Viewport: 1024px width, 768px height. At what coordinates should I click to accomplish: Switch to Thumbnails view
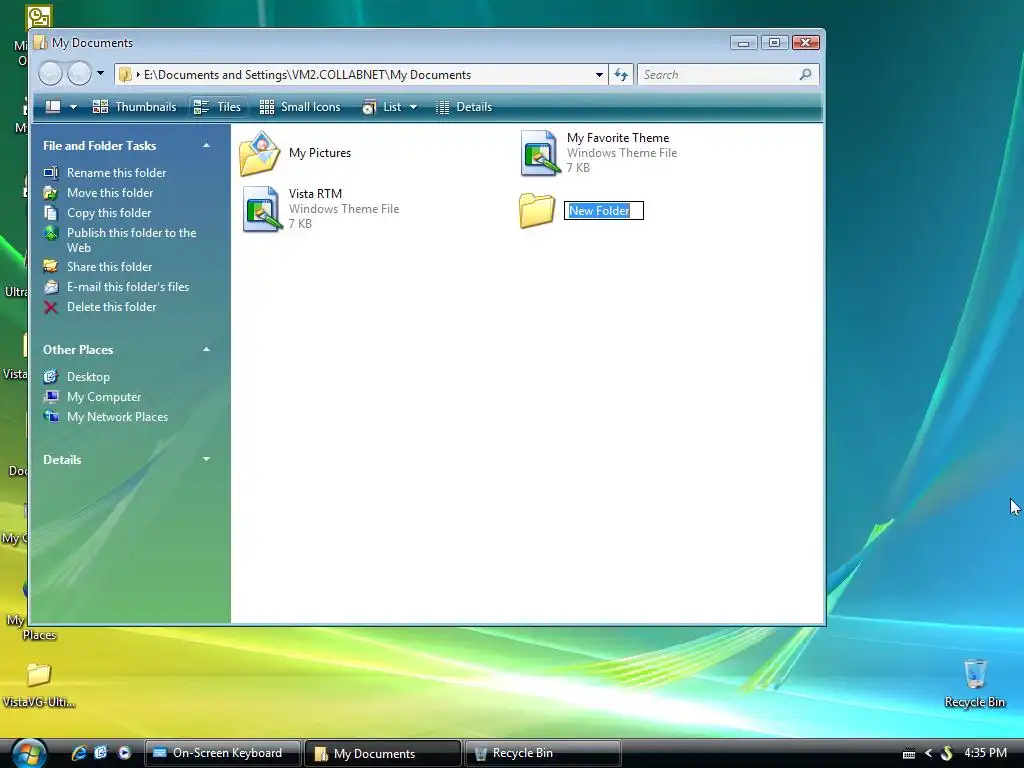(135, 106)
